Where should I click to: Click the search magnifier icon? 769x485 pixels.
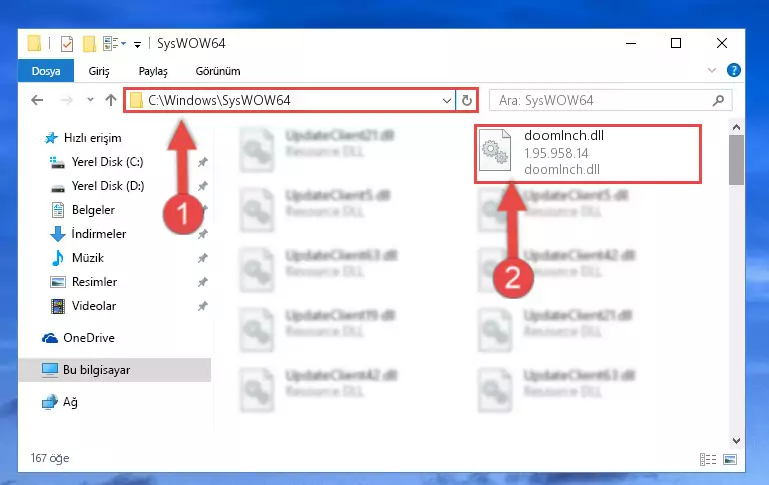(x=718, y=101)
